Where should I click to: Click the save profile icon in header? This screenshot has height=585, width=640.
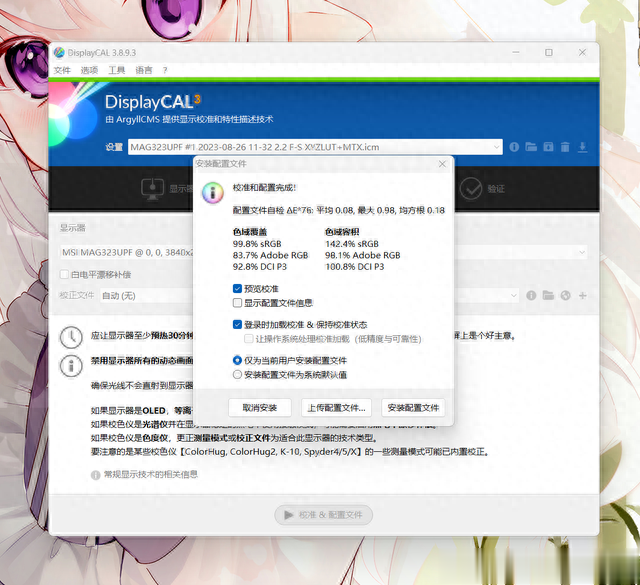point(548,147)
